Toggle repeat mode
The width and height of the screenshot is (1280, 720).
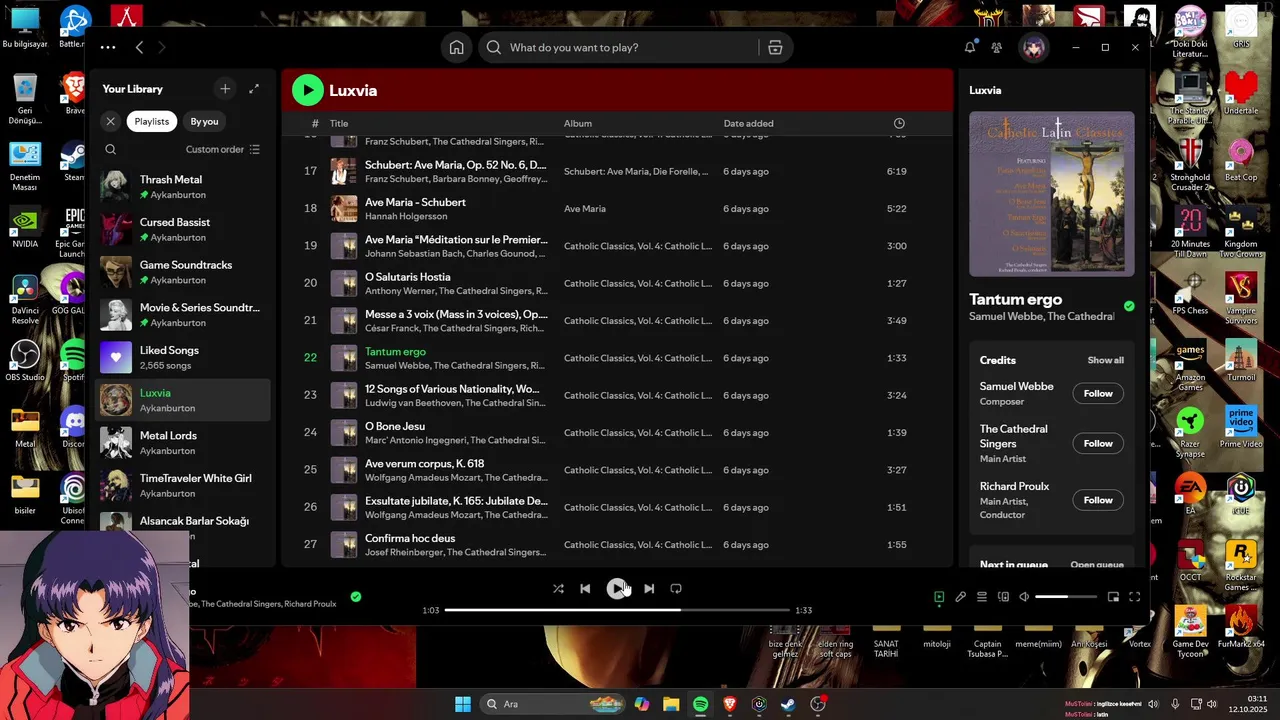pos(676,589)
